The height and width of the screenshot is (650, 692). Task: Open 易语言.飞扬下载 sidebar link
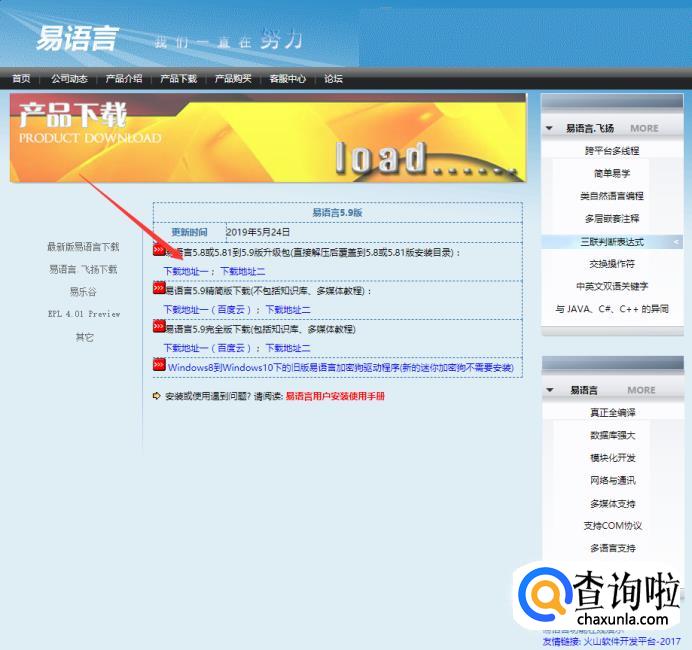click(x=83, y=269)
